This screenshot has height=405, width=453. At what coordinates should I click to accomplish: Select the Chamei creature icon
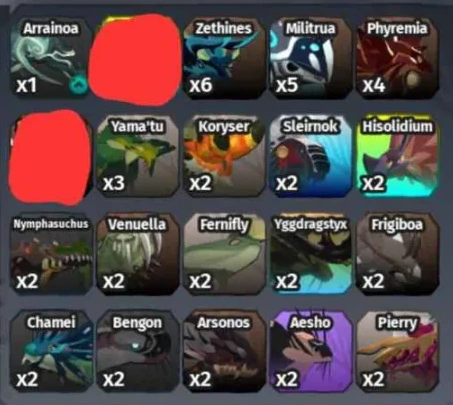point(51,351)
